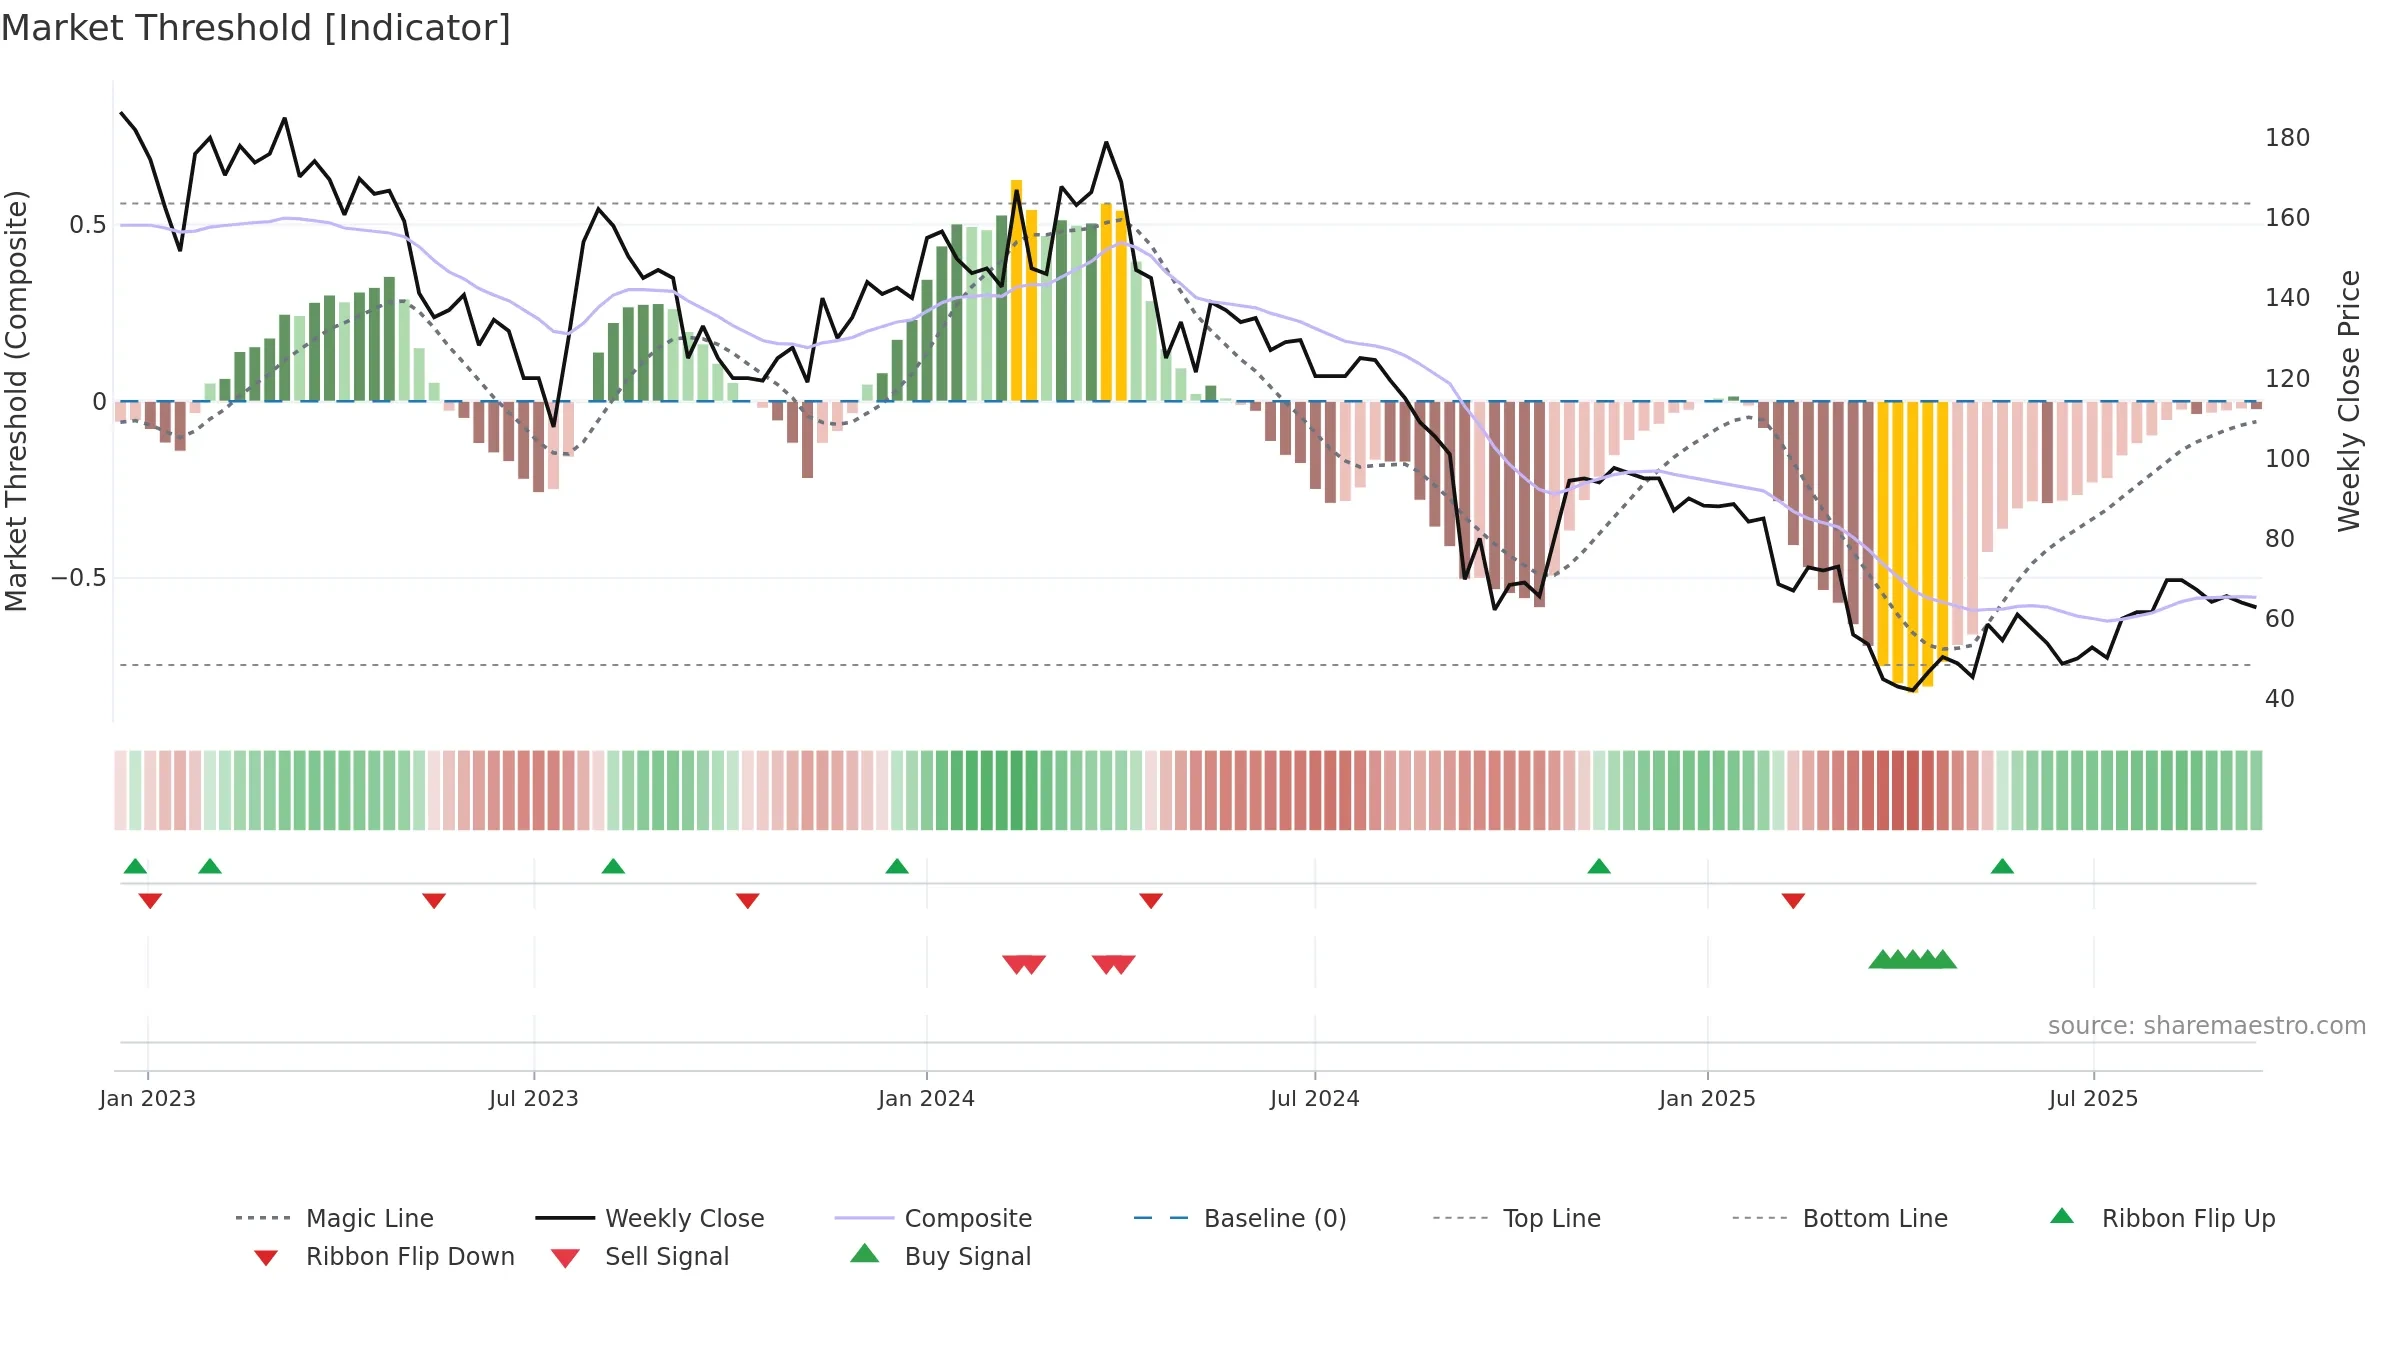
Task: Click the Baseline (0) legend entry
Action: tap(1240, 1218)
